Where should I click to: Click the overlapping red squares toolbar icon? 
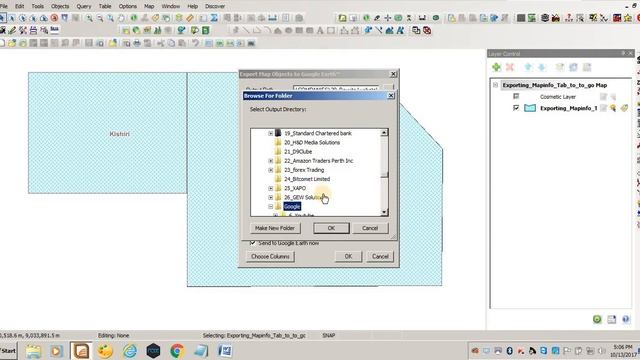click(x=427, y=30)
